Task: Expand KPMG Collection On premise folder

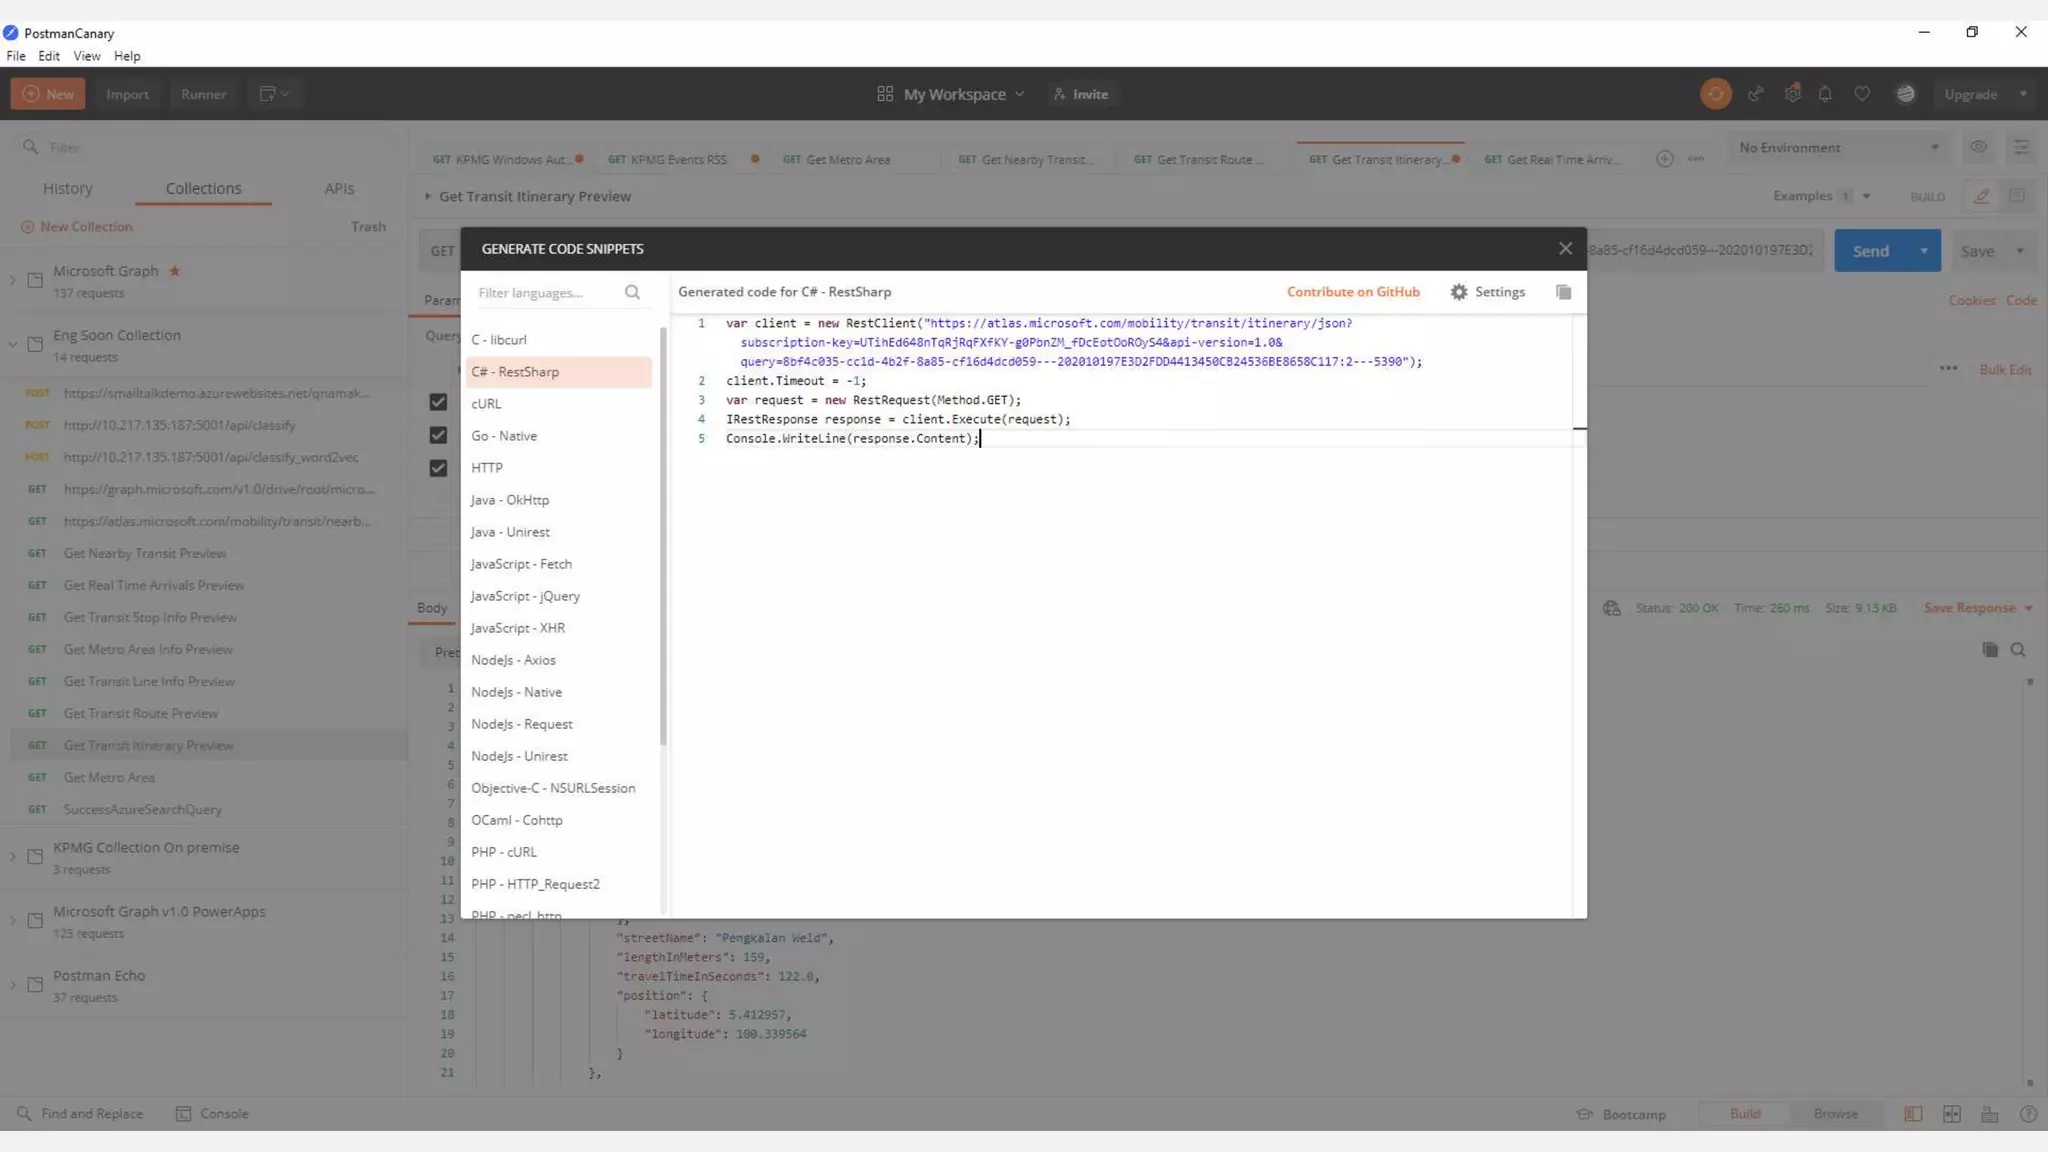Action: [13, 857]
